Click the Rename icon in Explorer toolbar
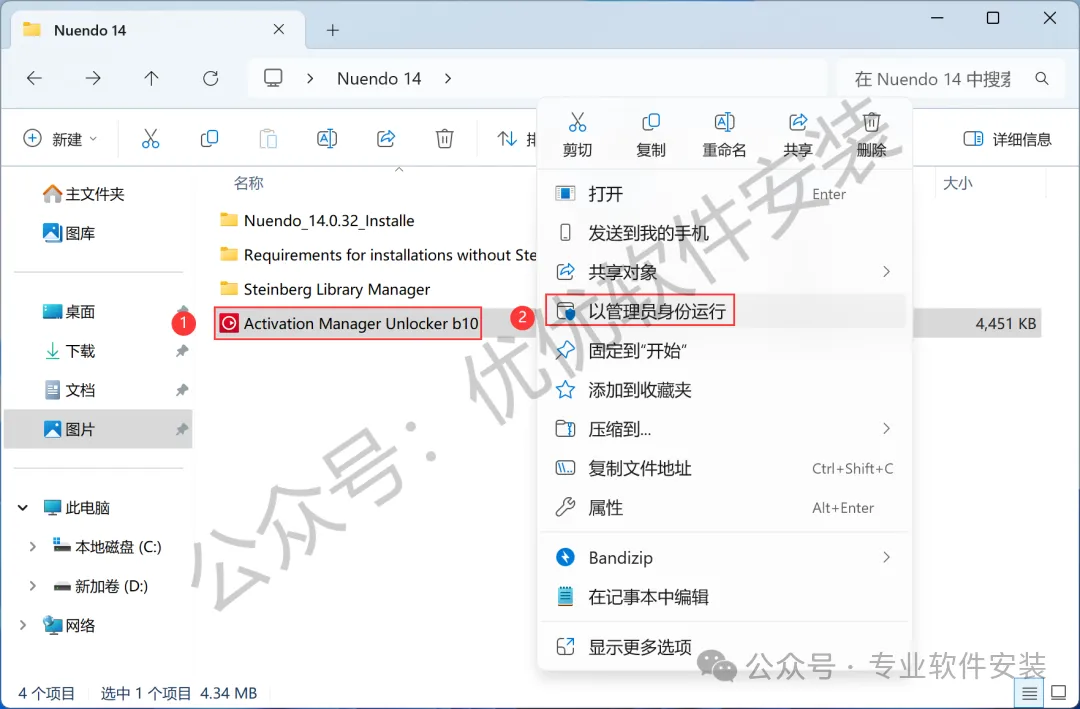Viewport: 1080px width, 709px height. click(326, 138)
